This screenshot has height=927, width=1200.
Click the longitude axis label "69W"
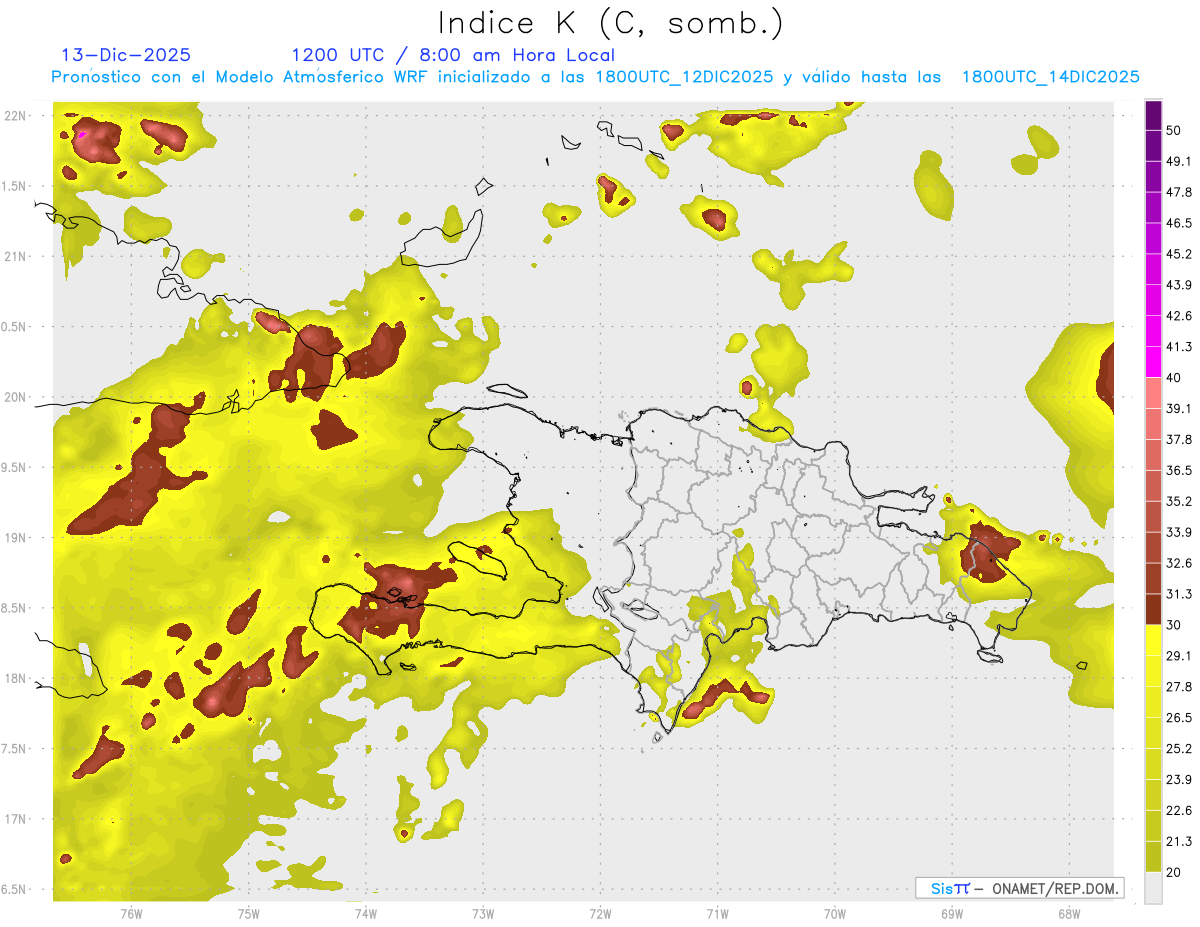point(952,914)
